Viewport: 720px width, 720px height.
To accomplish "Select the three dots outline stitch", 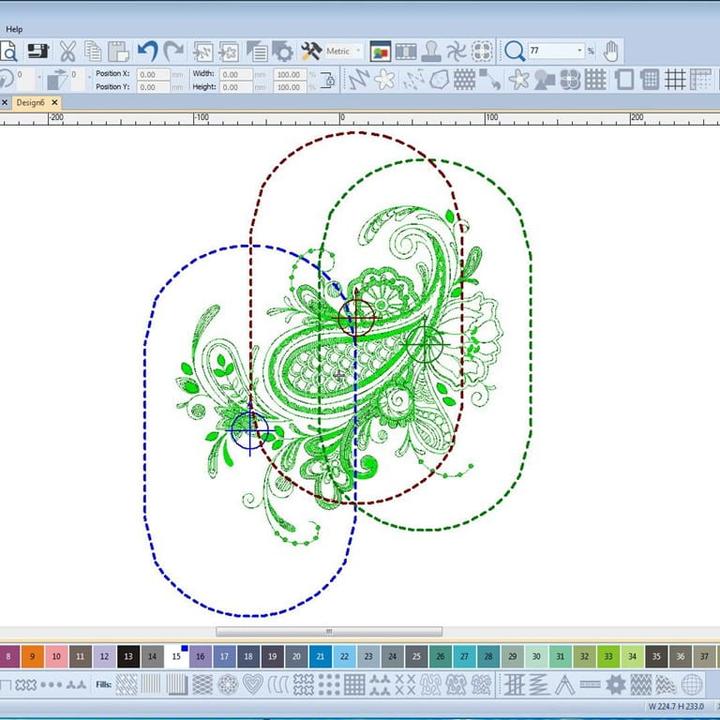I will pos(51,685).
